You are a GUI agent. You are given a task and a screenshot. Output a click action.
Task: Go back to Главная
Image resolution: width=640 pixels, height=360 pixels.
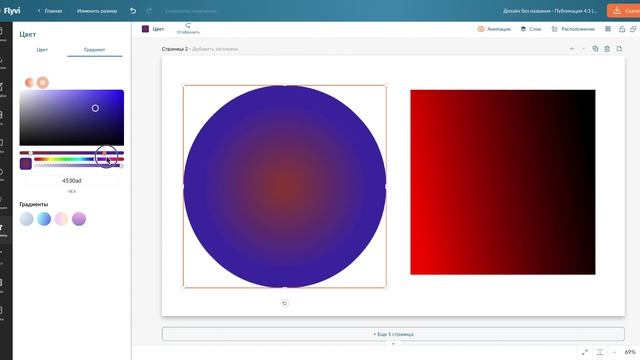(x=50, y=11)
